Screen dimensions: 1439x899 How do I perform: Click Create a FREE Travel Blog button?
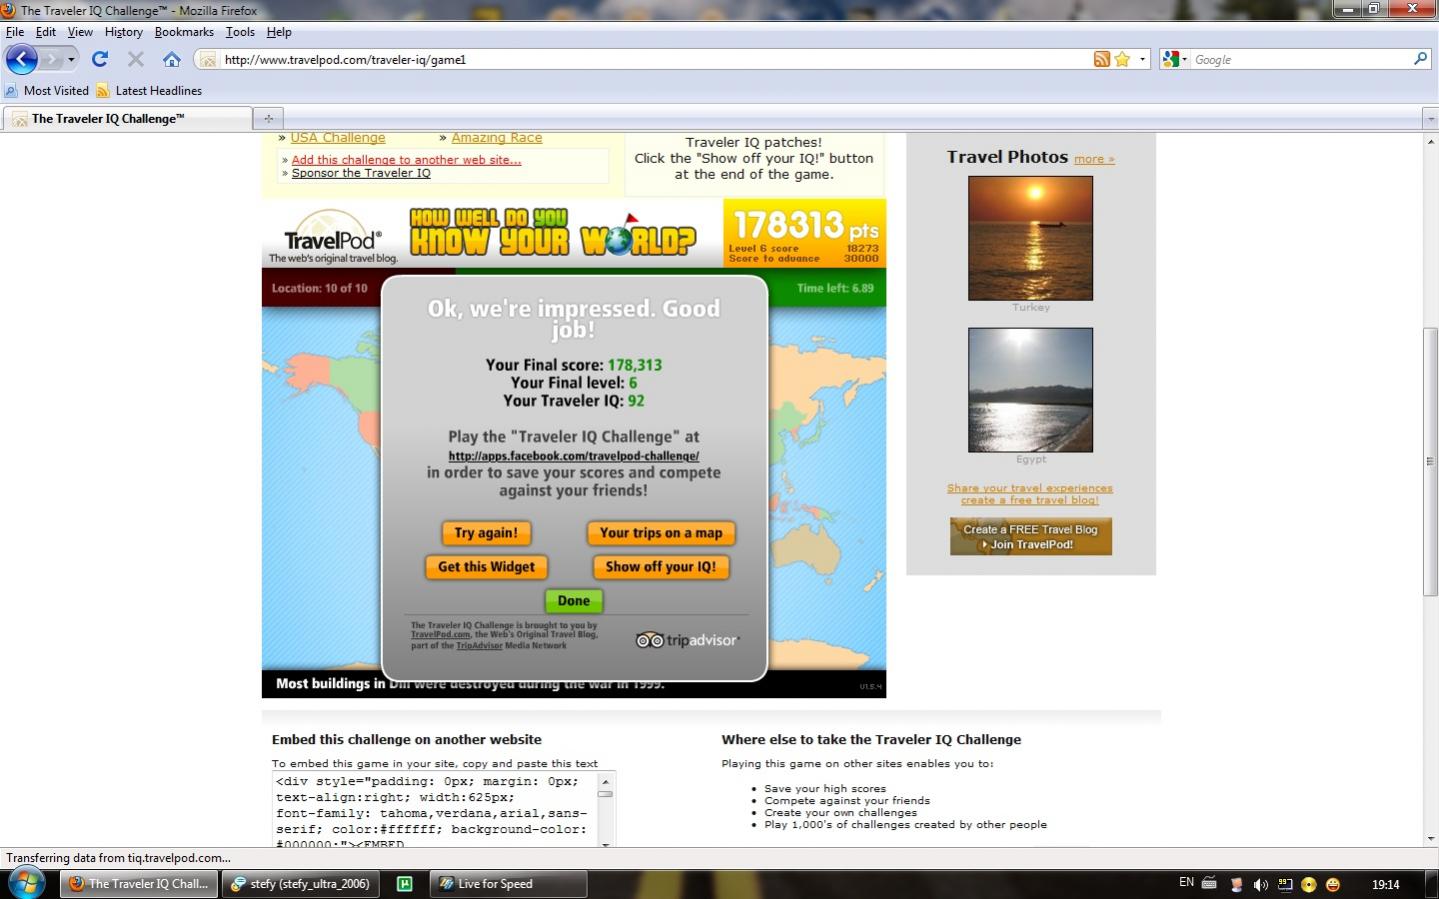point(1031,537)
